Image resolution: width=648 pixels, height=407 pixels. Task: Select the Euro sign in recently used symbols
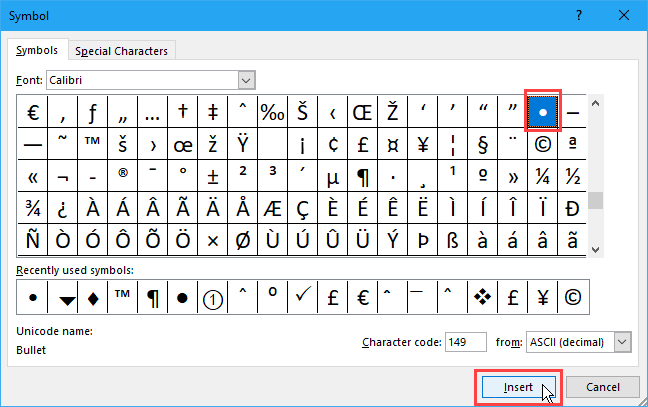pyautogui.click(x=362, y=297)
